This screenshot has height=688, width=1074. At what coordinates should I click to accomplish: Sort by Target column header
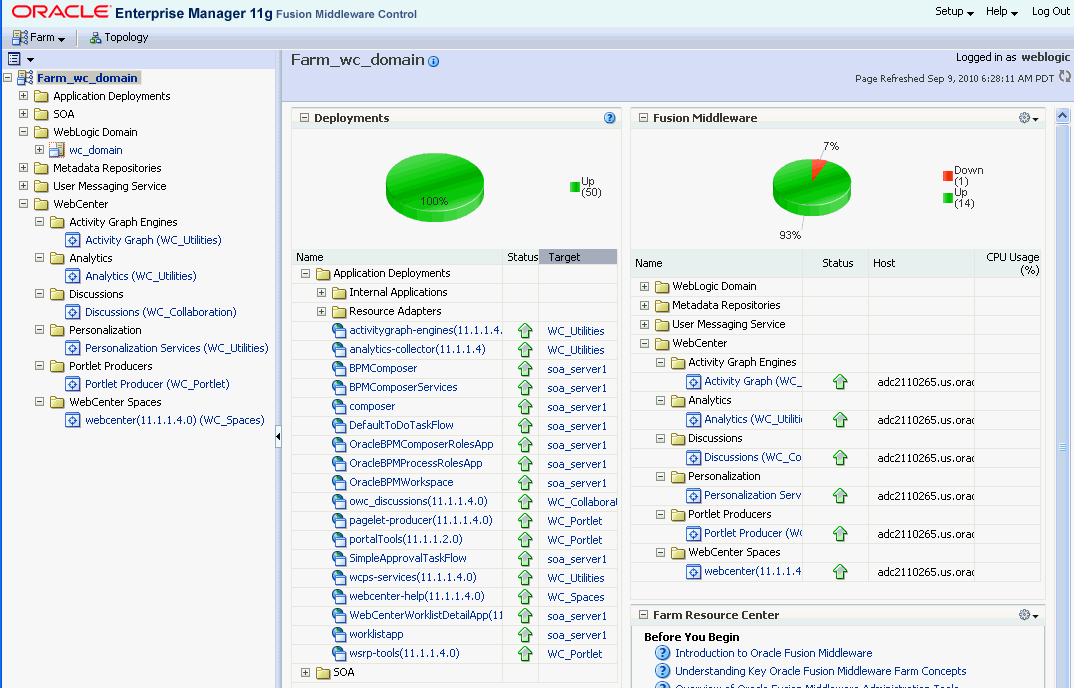[578, 257]
